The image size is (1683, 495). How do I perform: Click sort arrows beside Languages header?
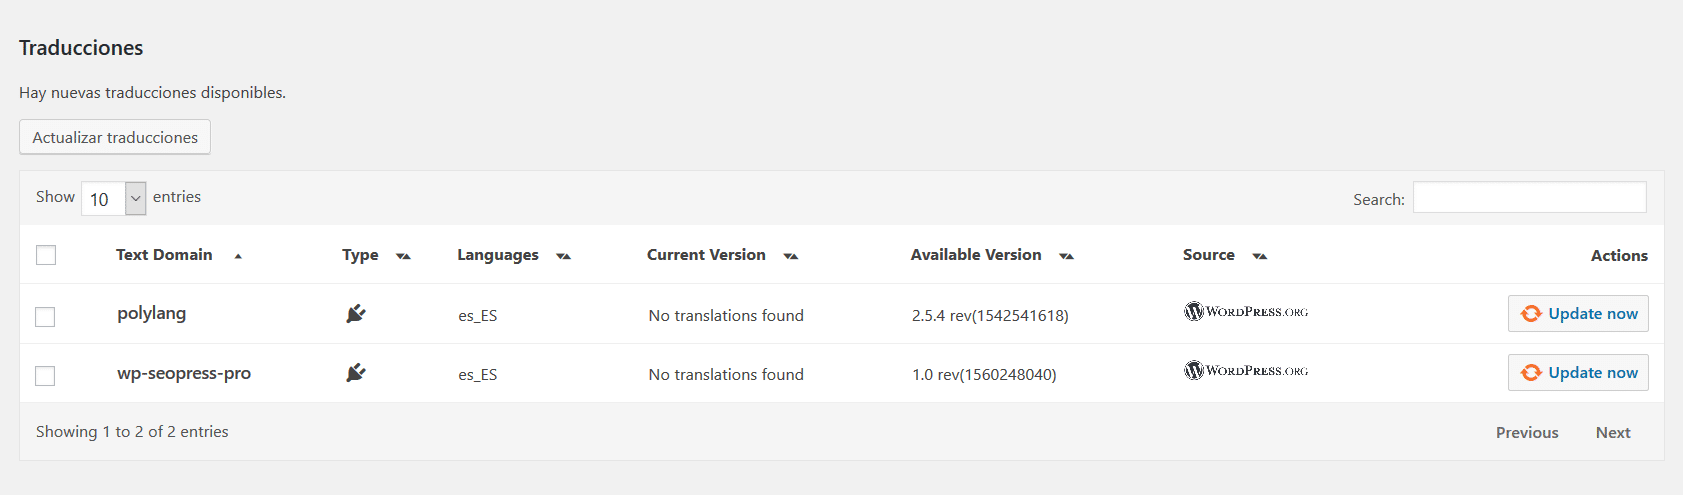coord(563,256)
